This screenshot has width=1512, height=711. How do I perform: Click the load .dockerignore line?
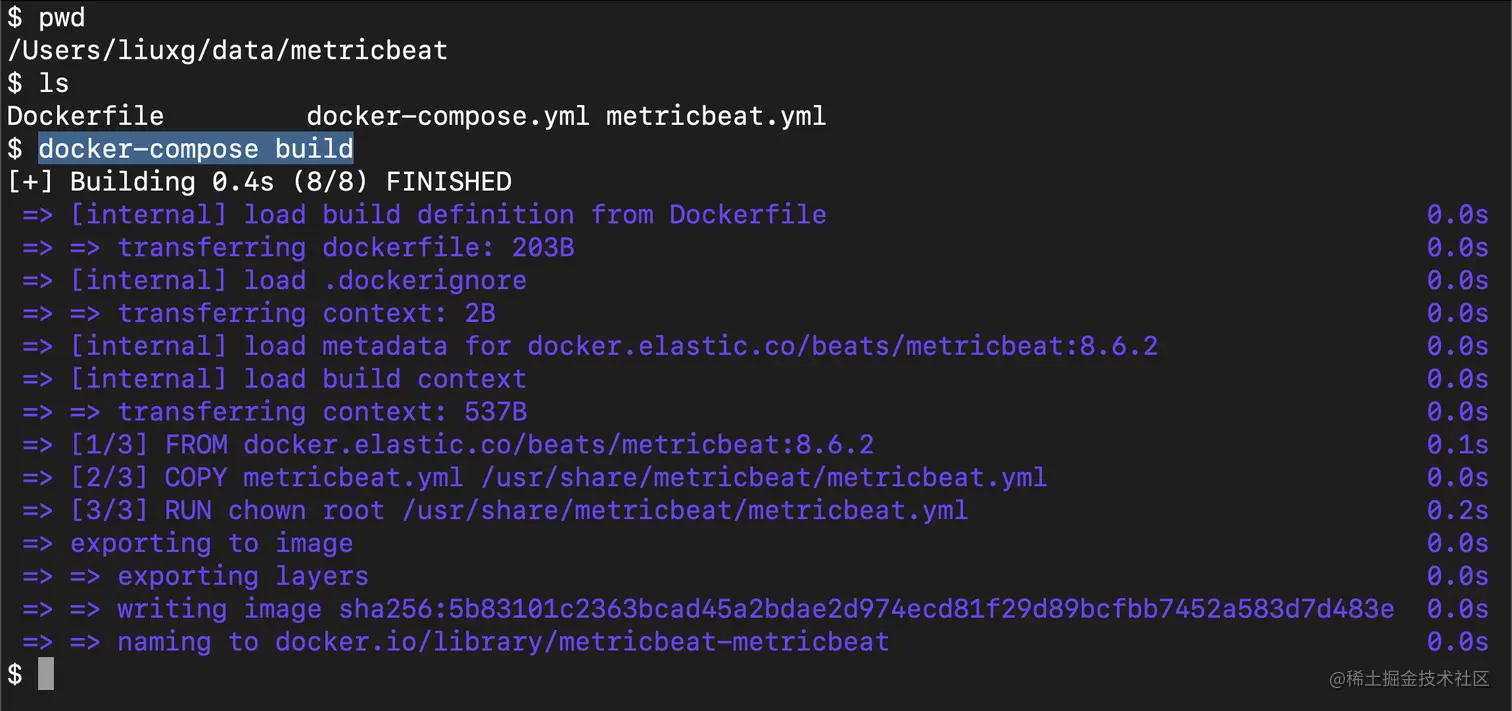(298, 280)
